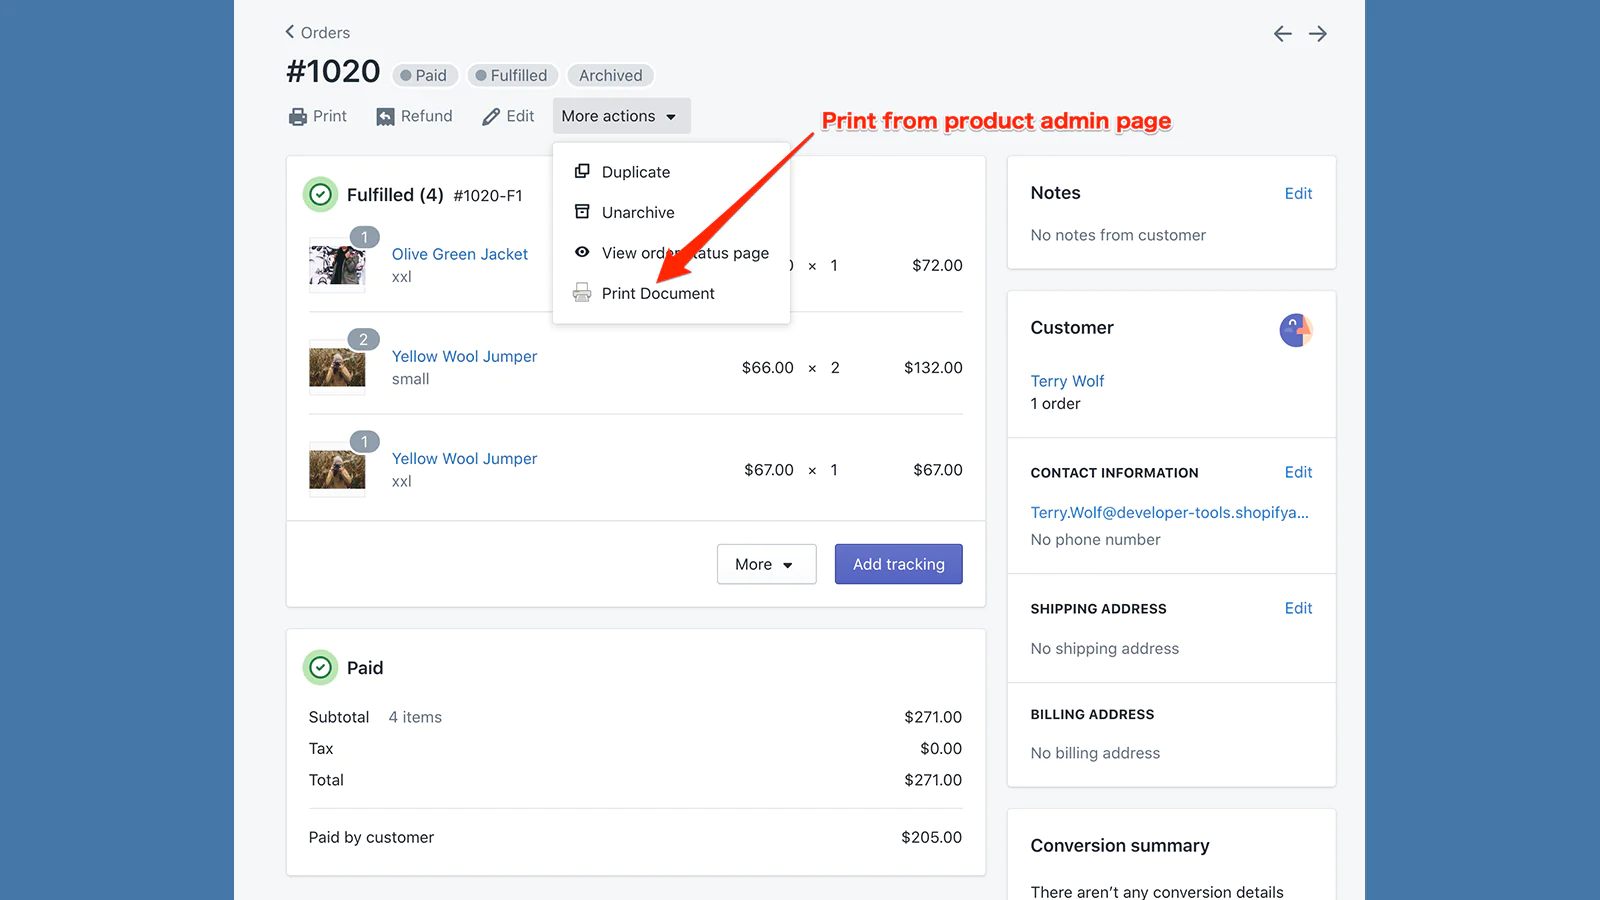This screenshot has width=1600, height=900.
Task: Click the pencil icon beside Edit
Action: point(491,117)
